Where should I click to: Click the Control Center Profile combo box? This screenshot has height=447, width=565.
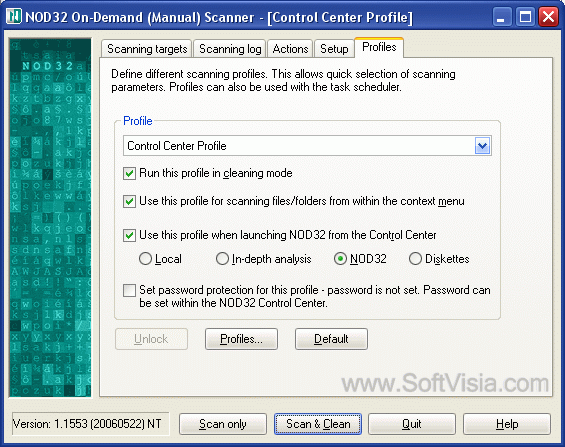coord(307,146)
